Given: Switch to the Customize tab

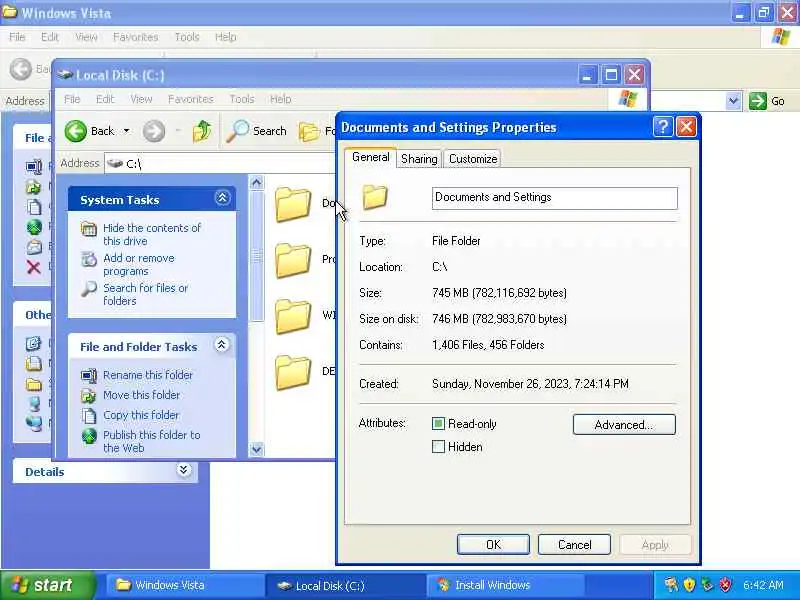Looking at the screenshot, I should (x=473, y=159).
